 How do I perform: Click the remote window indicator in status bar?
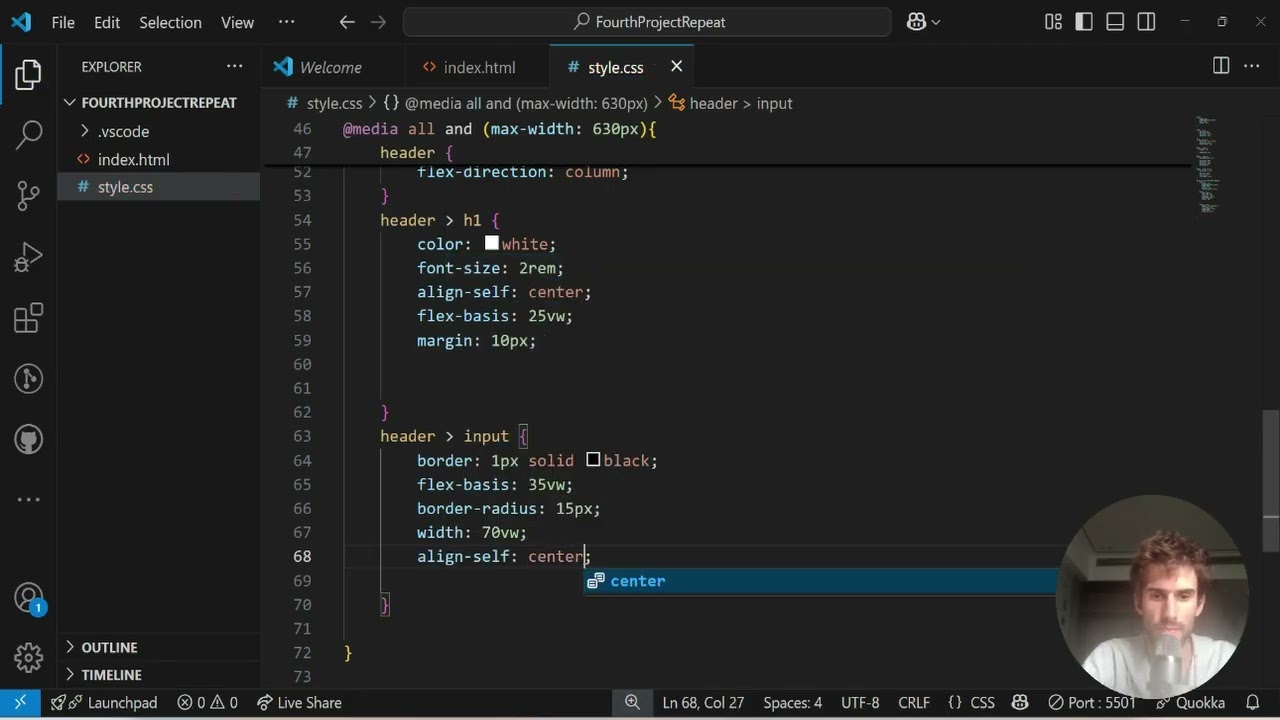20,703
